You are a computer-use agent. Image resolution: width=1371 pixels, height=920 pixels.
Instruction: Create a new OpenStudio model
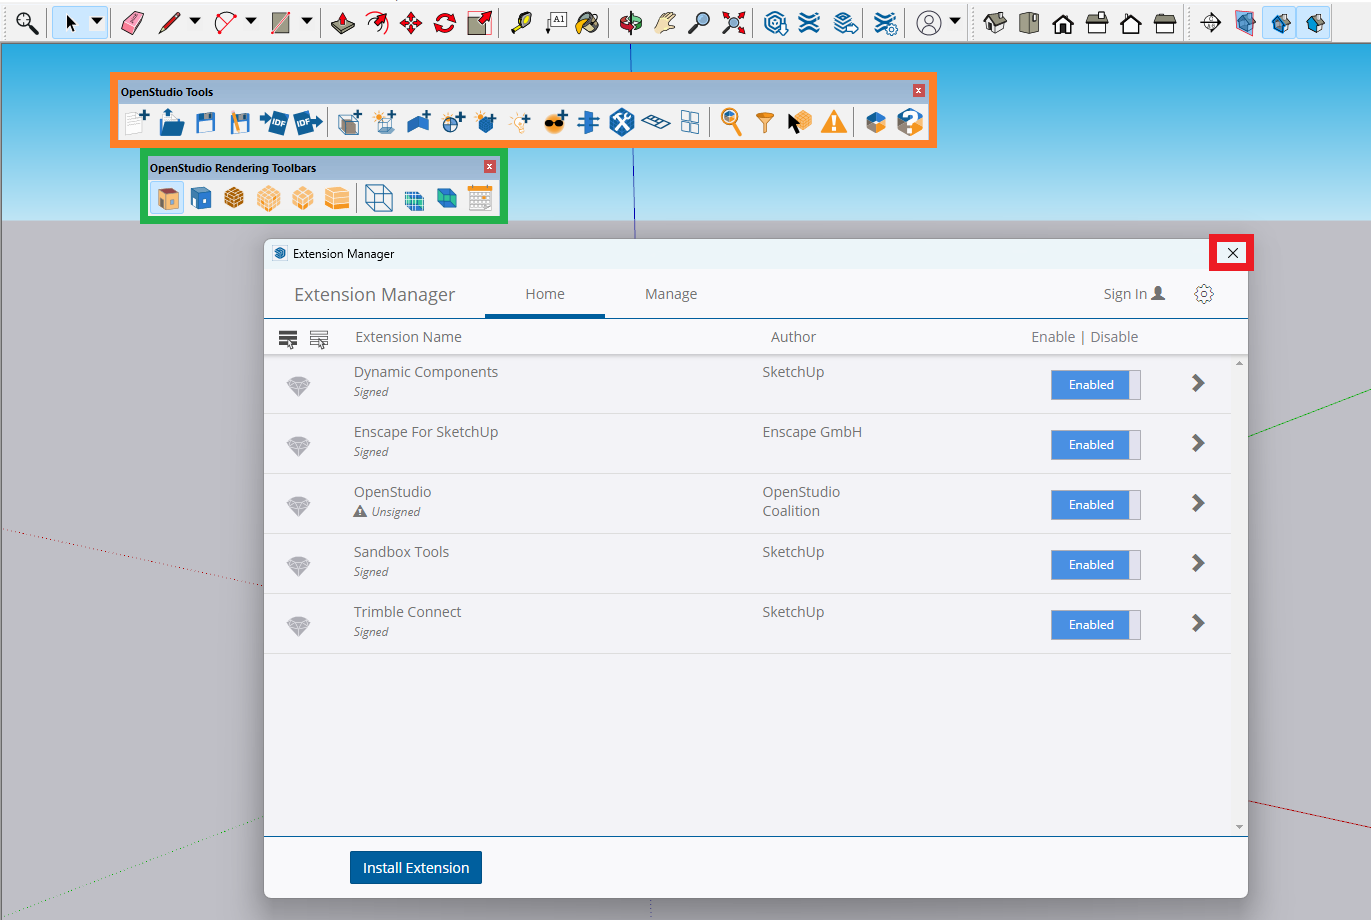coord(137,122)
